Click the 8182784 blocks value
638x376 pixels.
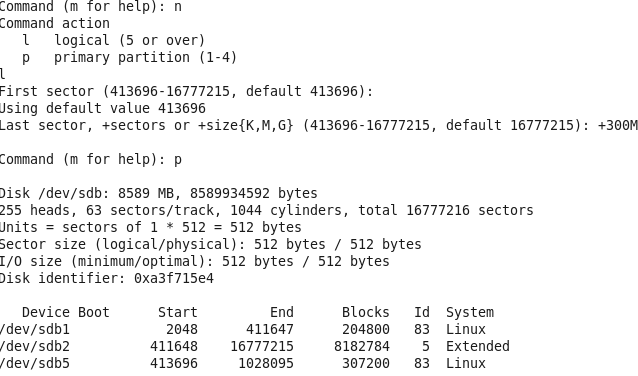[x=362, y=346]
